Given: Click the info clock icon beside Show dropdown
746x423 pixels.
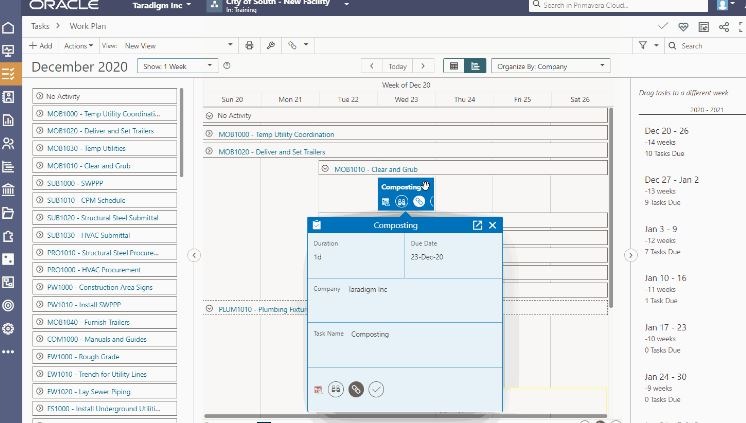Looking at the screenshot, I should [227, 66].
